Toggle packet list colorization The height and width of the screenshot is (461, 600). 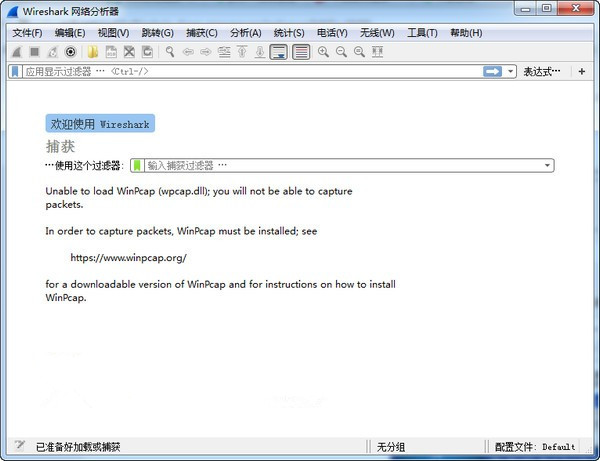[x=301, y=52]
